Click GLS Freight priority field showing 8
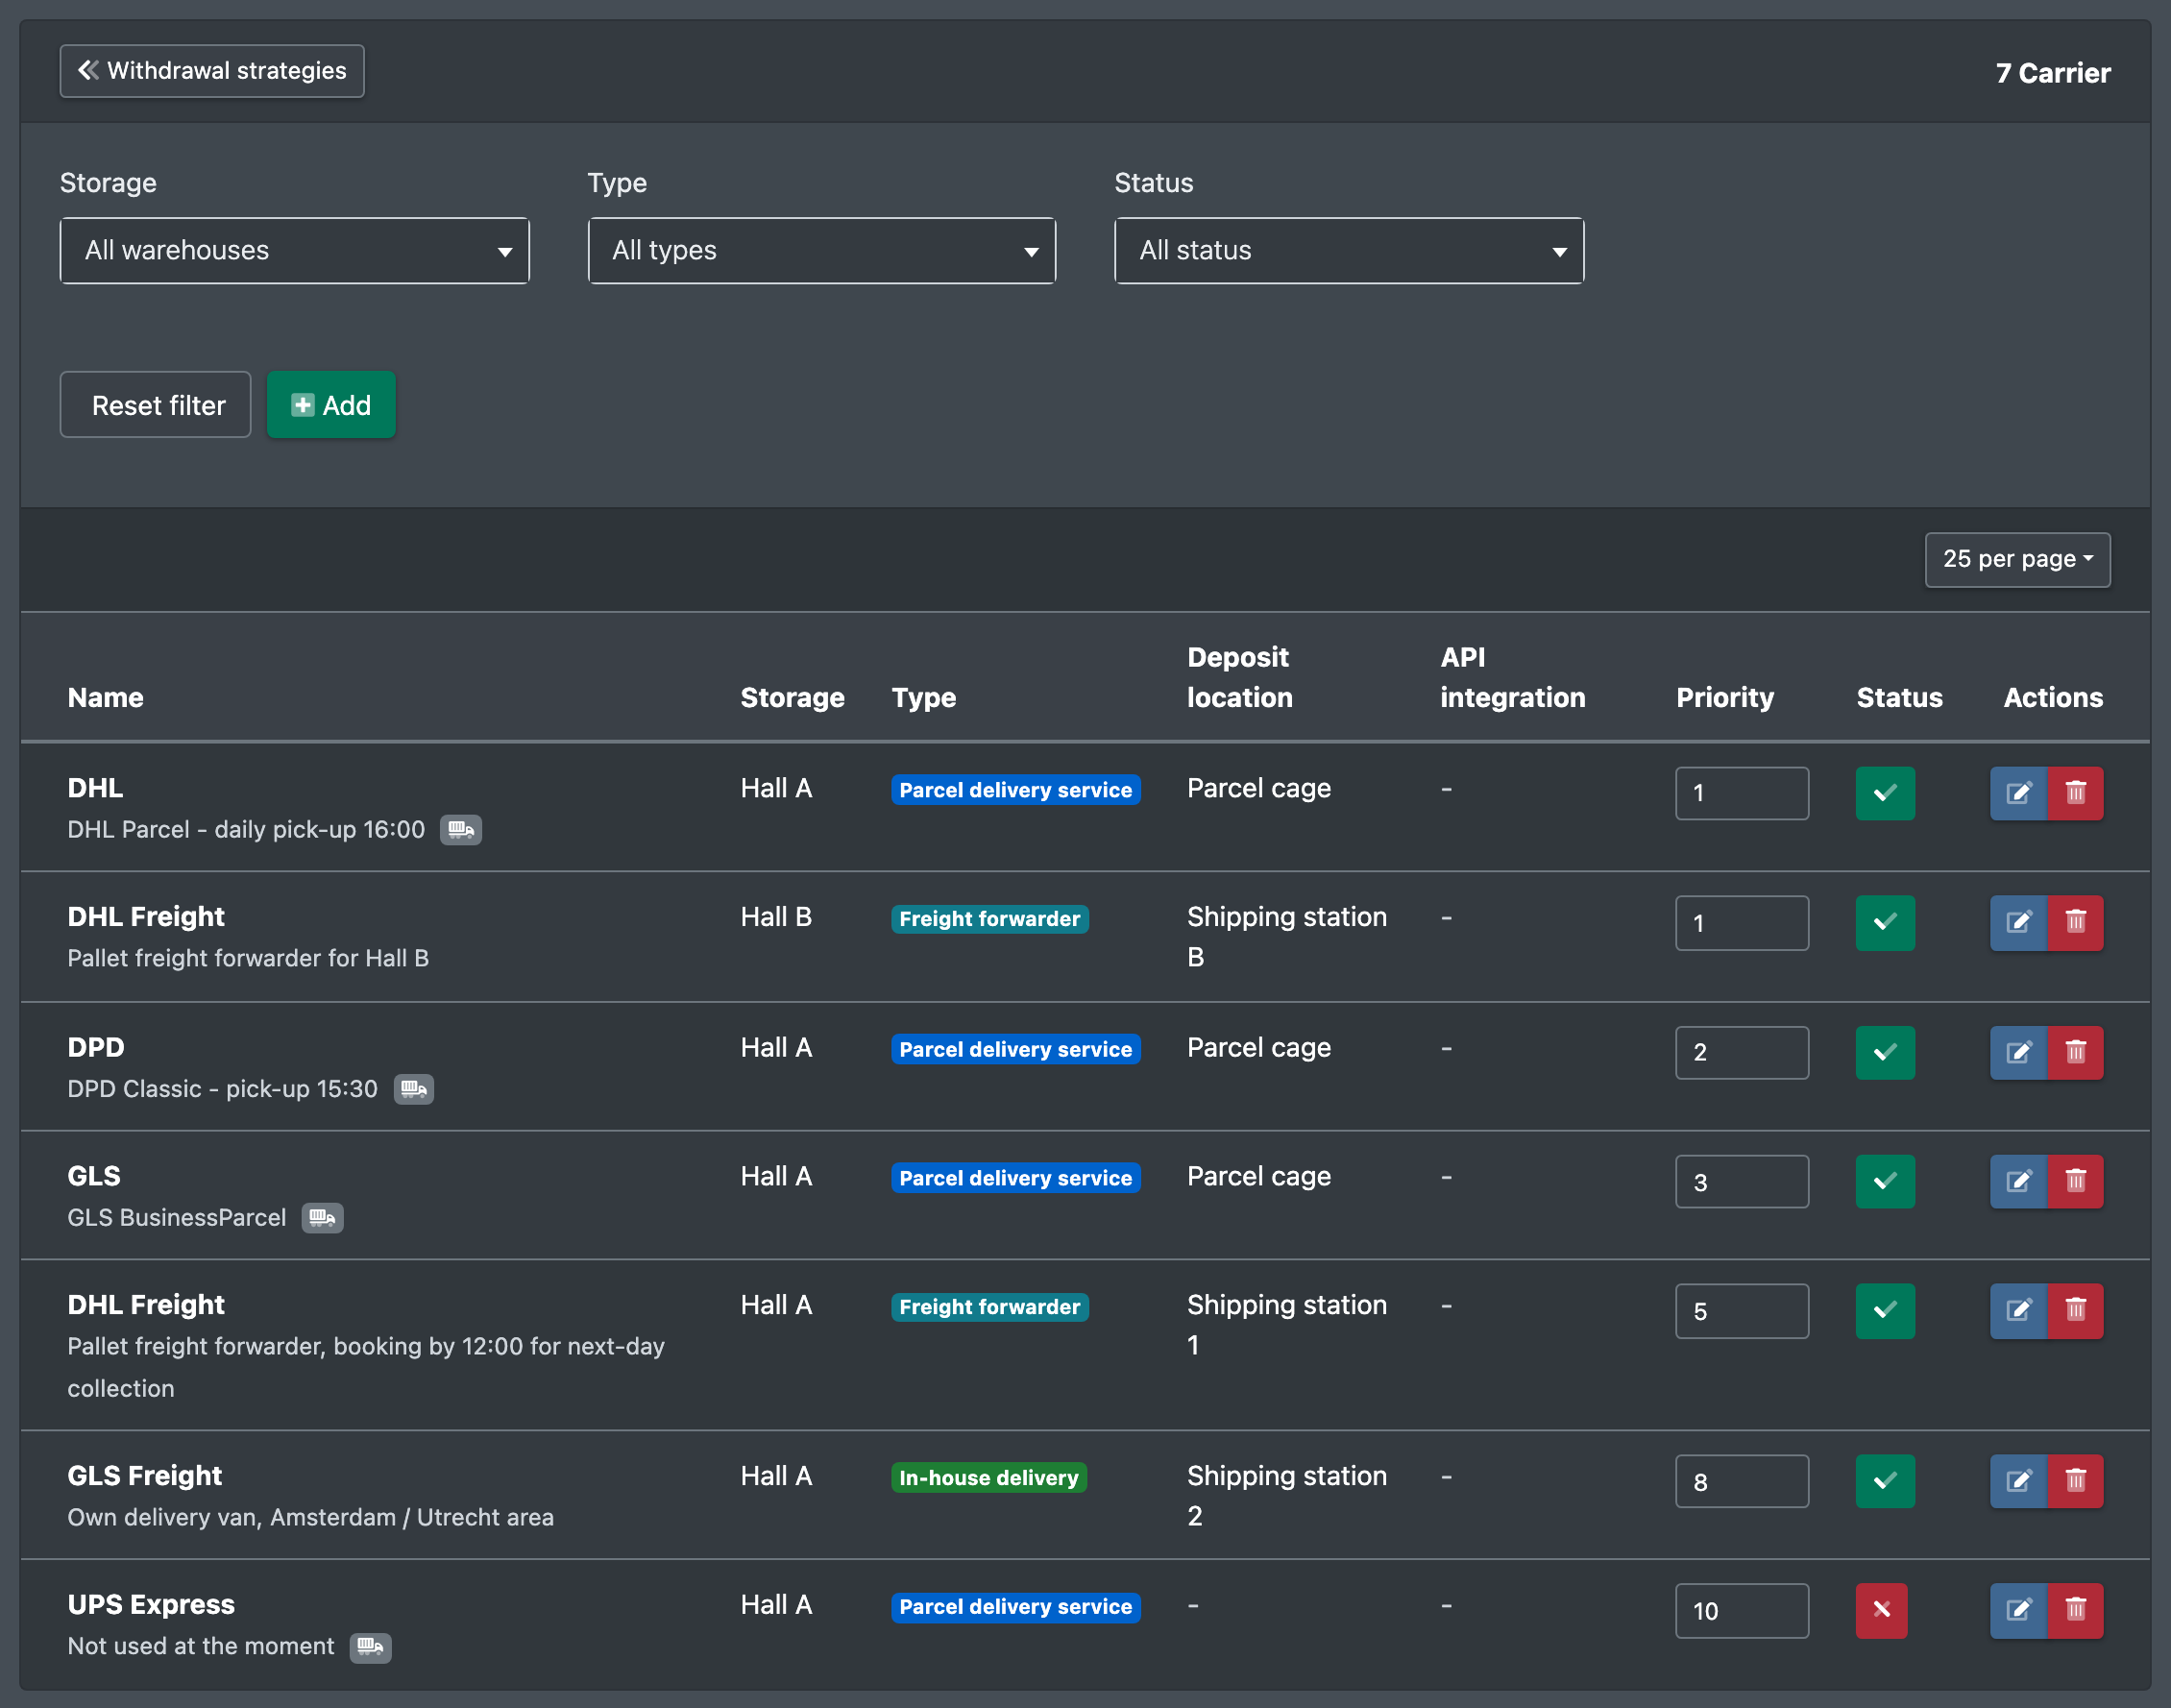The image size is (2171, 1708). 1742,1481
